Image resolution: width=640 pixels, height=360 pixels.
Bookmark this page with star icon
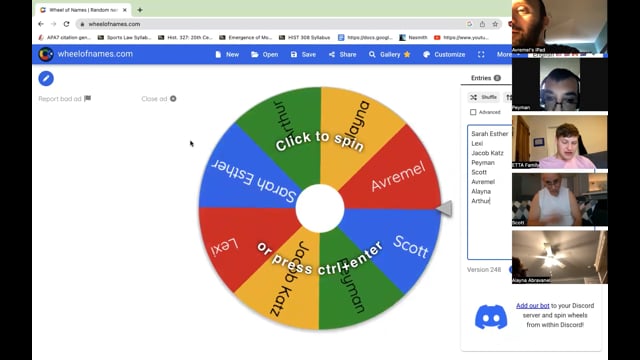(495, 24)
